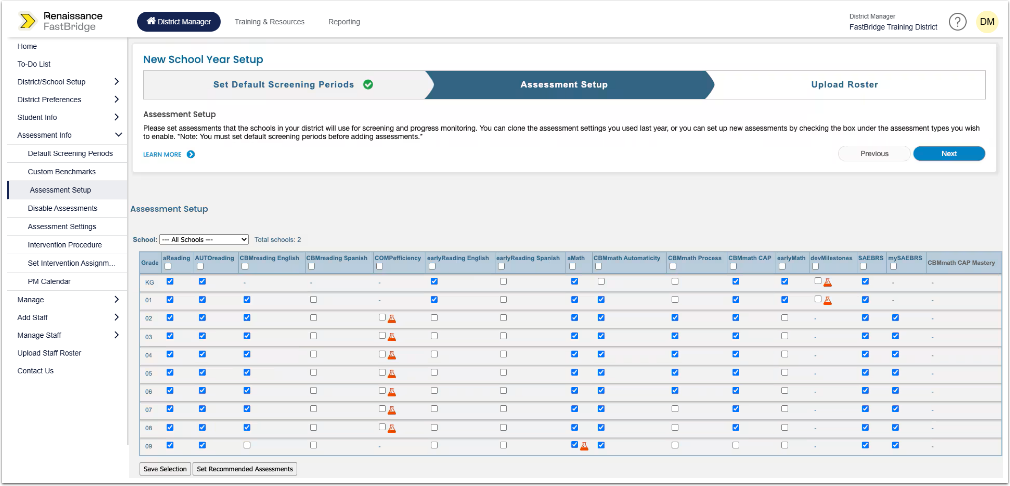Open the District Manager tab
Viewport: 1010px width, 486px height.
[179, 22]
